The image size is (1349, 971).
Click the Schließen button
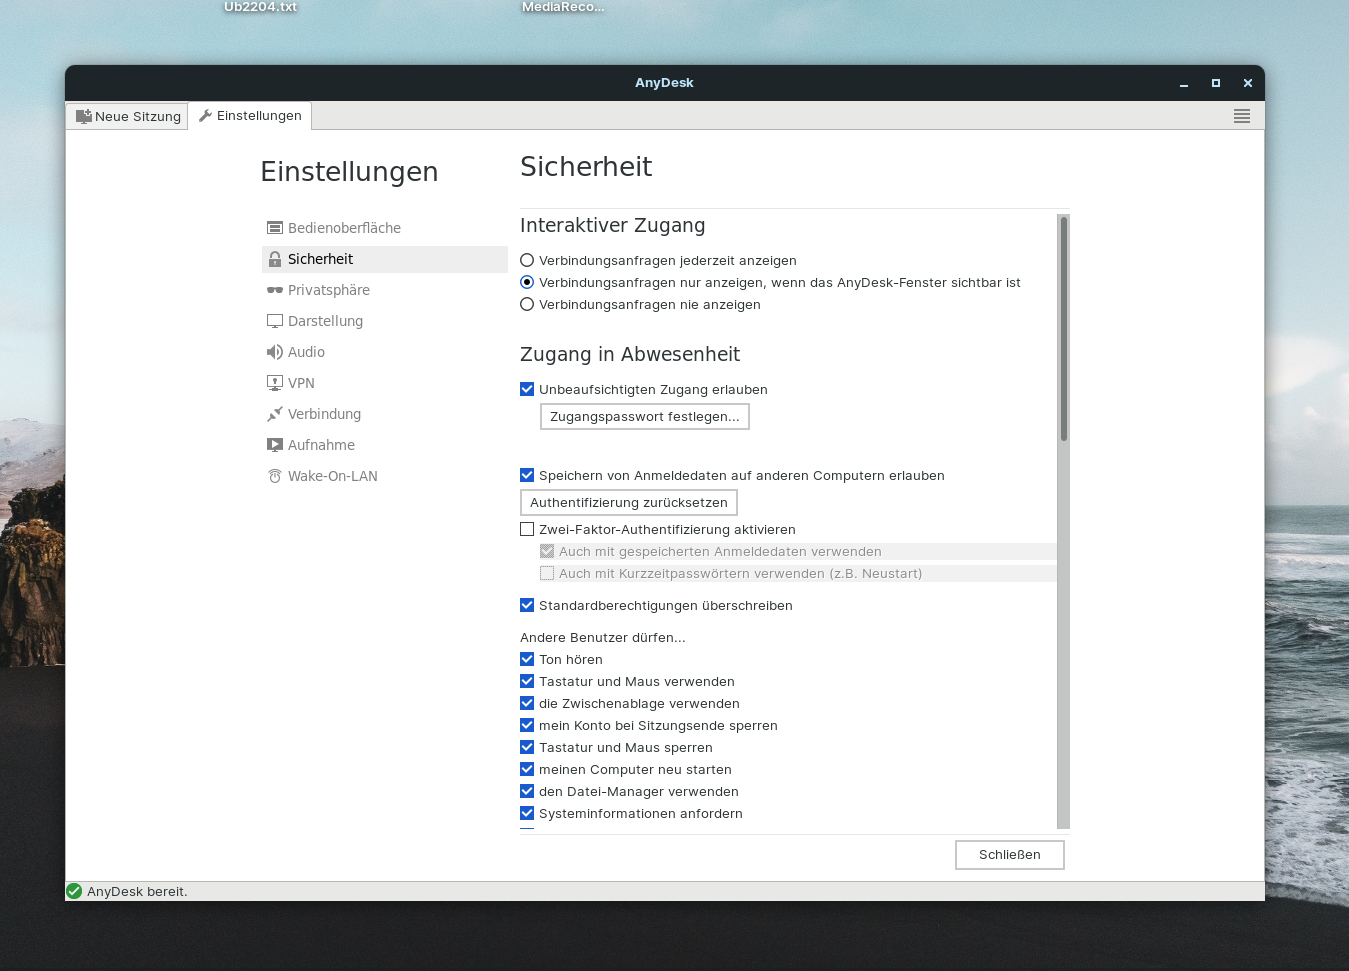pyautogui.click(x=1010, y=855)
